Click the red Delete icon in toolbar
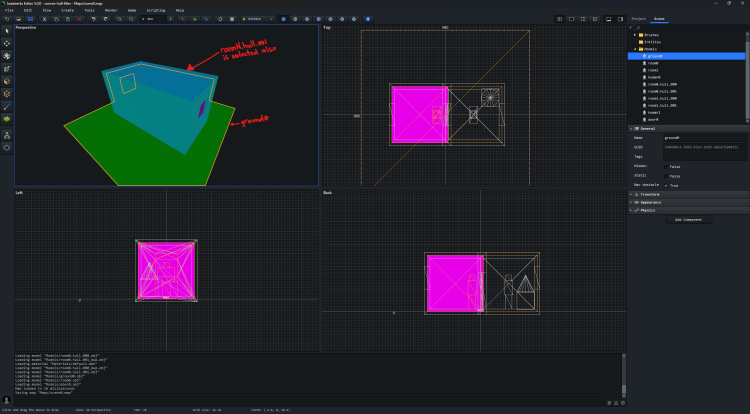This screenshot has height=414, width=750. 79,19
